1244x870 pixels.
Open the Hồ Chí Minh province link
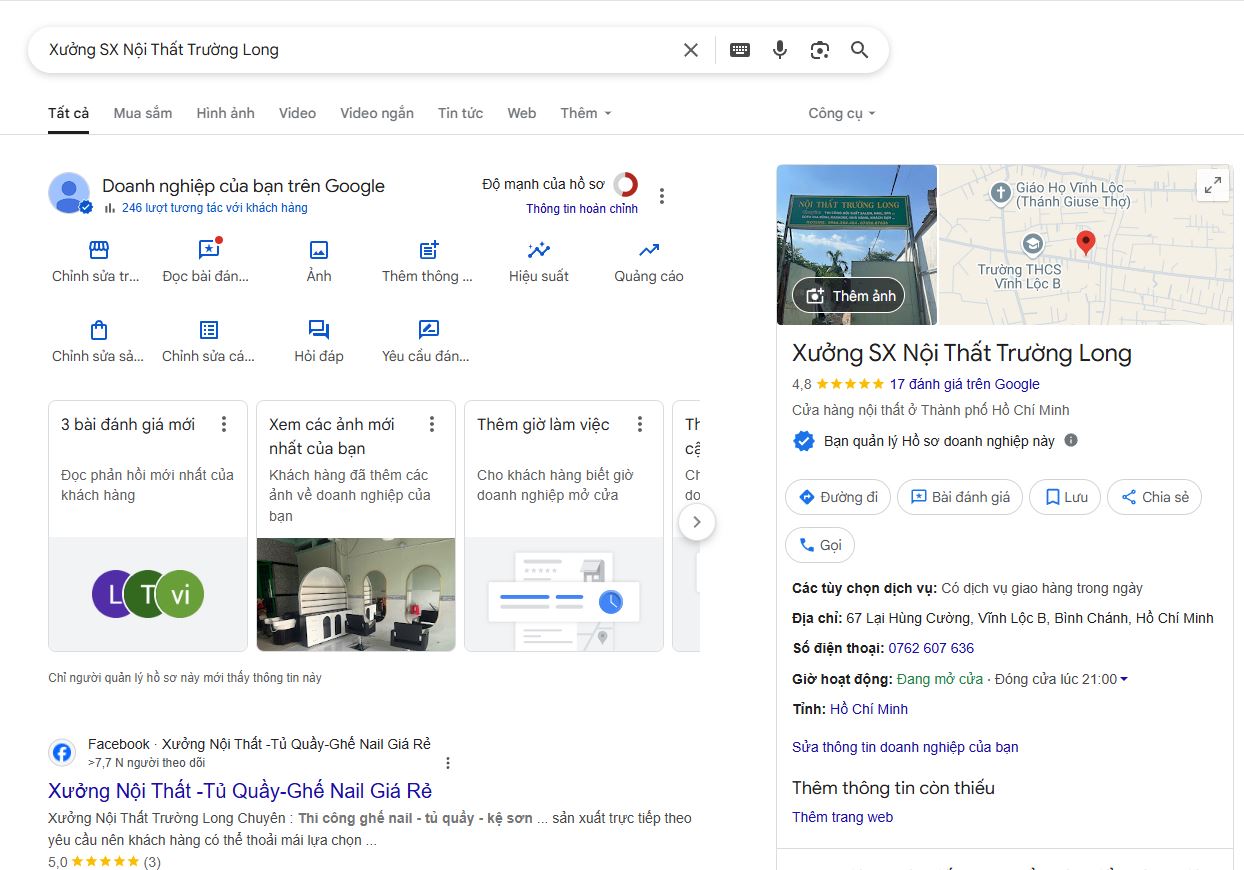click(869, 709)
